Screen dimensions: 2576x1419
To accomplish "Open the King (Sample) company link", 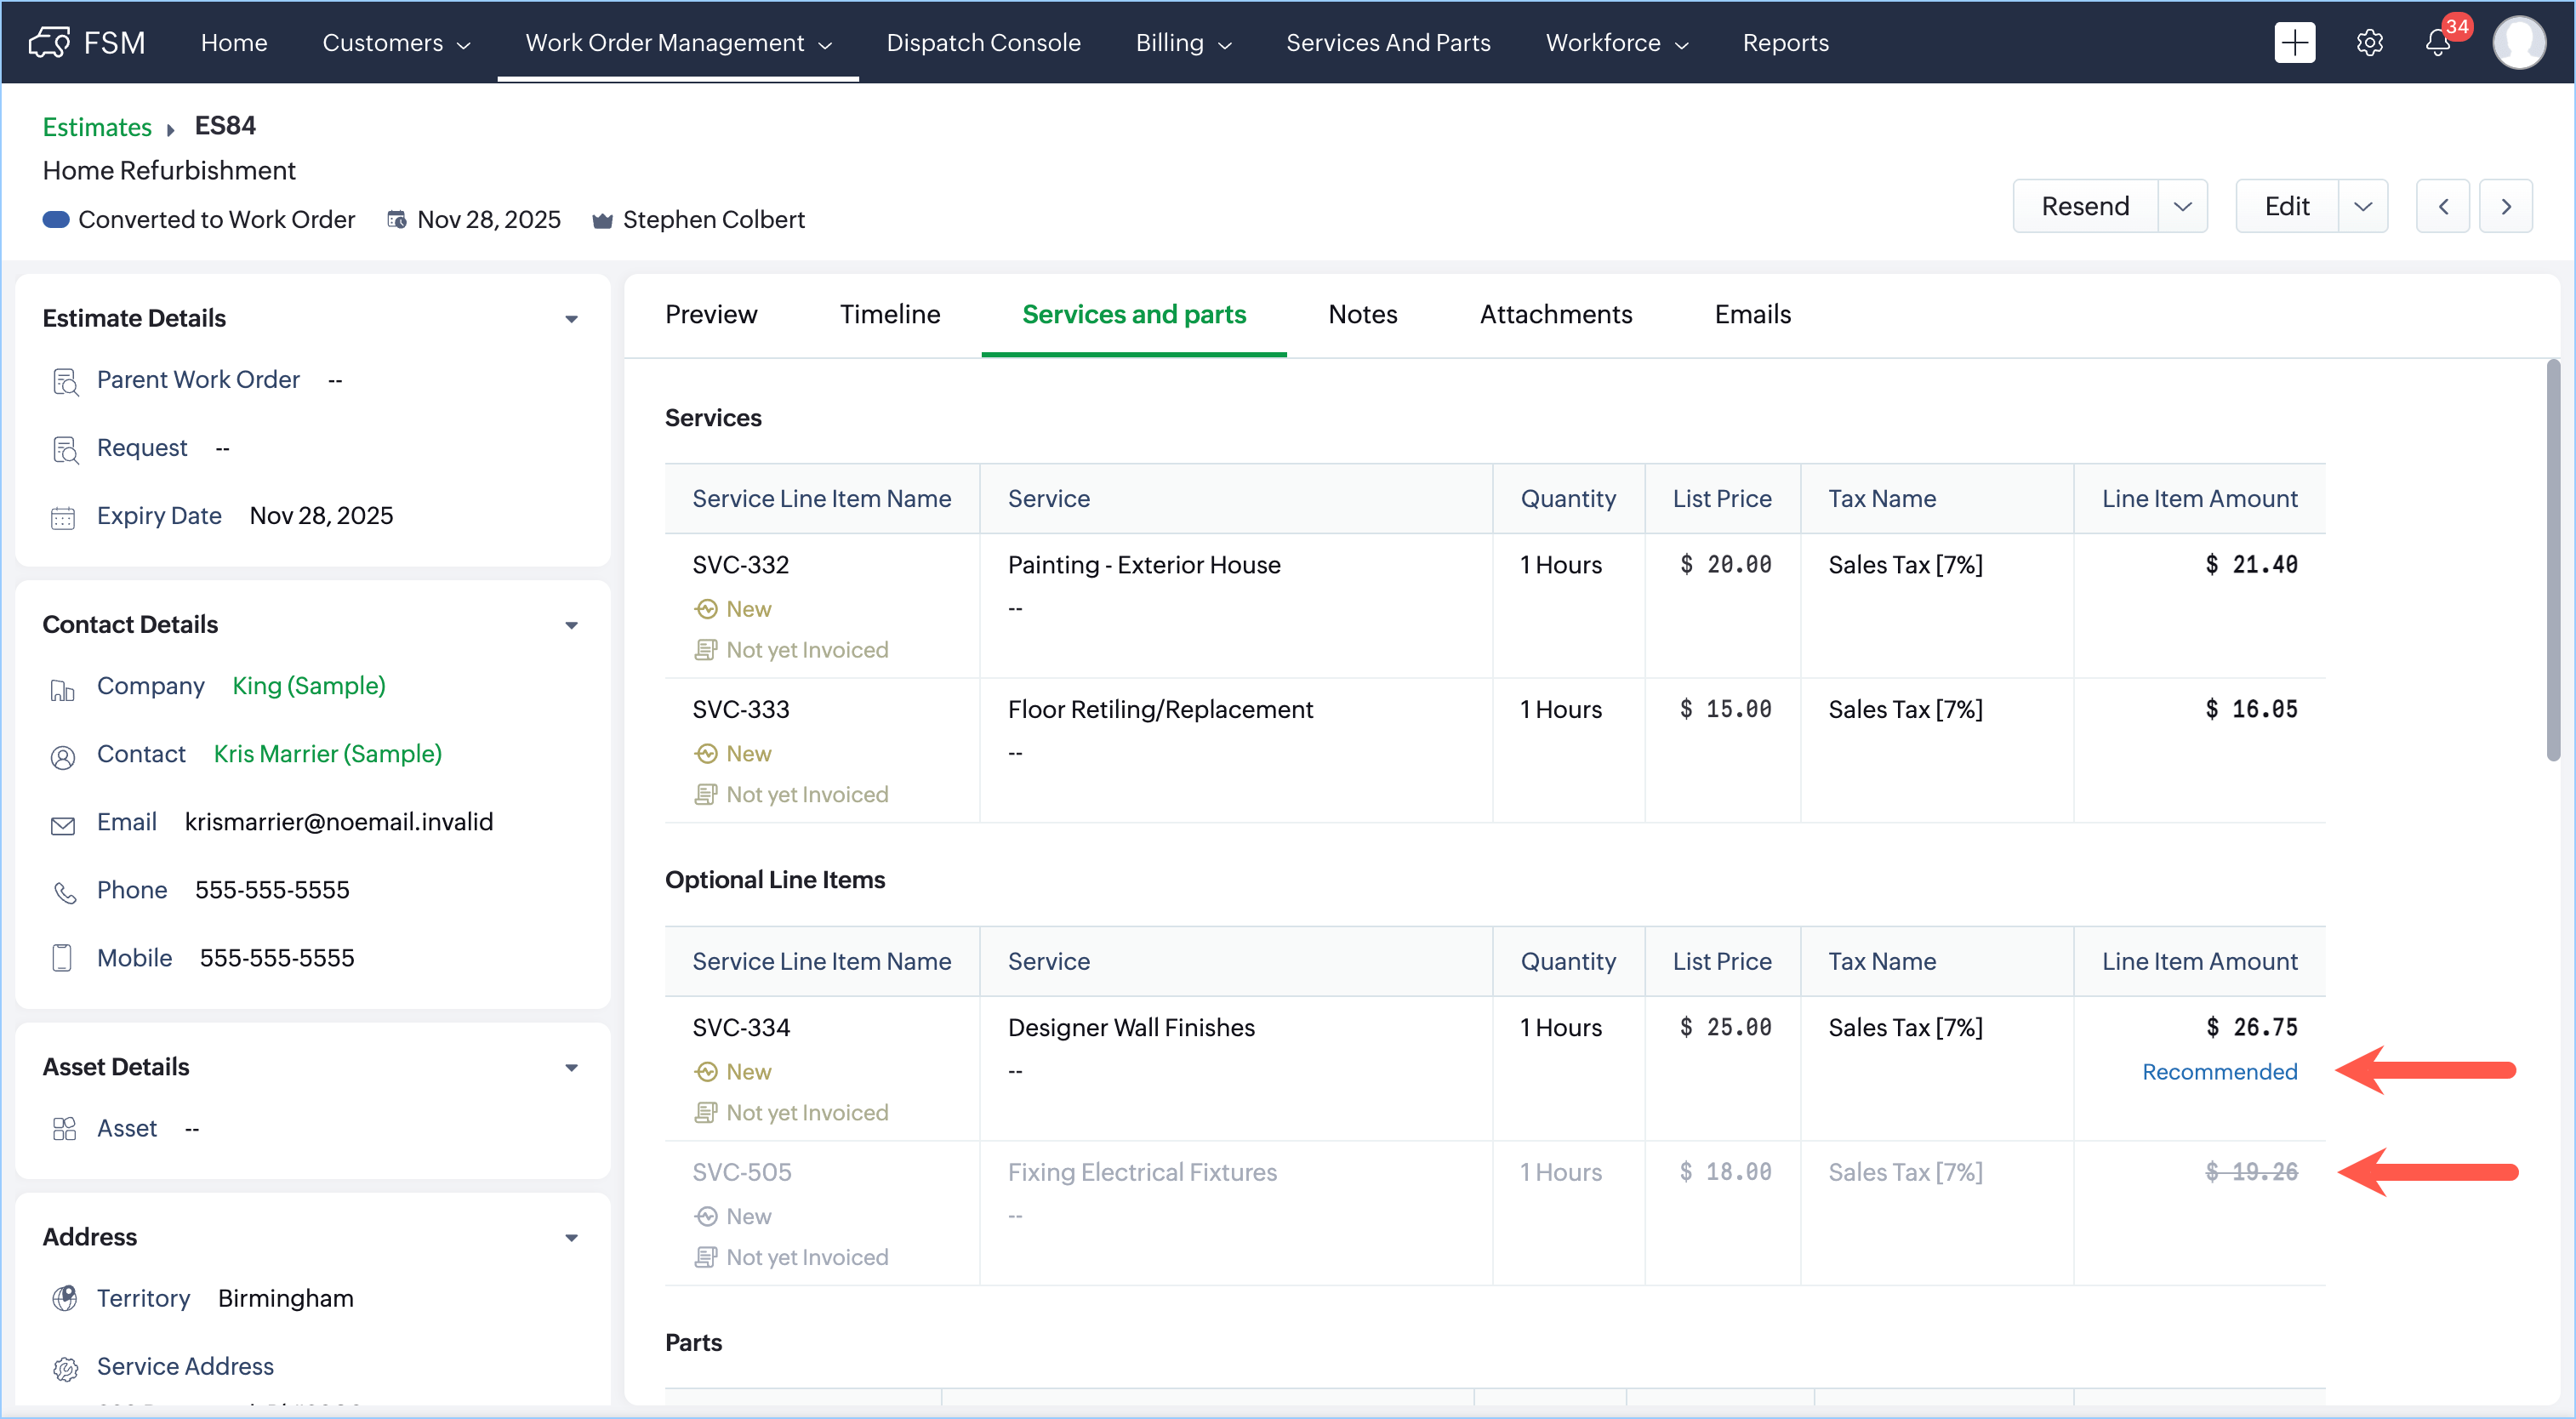I will (x=308, y=686).
